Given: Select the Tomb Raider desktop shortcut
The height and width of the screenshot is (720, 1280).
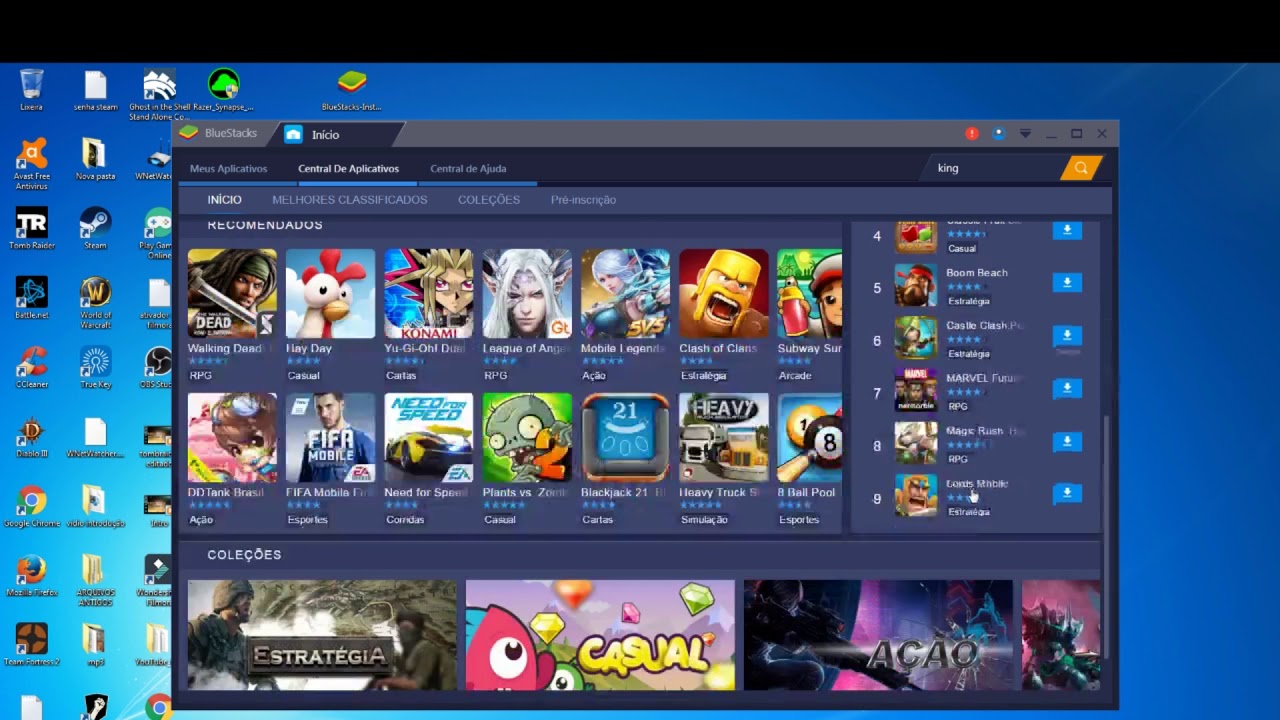Looking at the screenshot, I should tap(31, 229).
